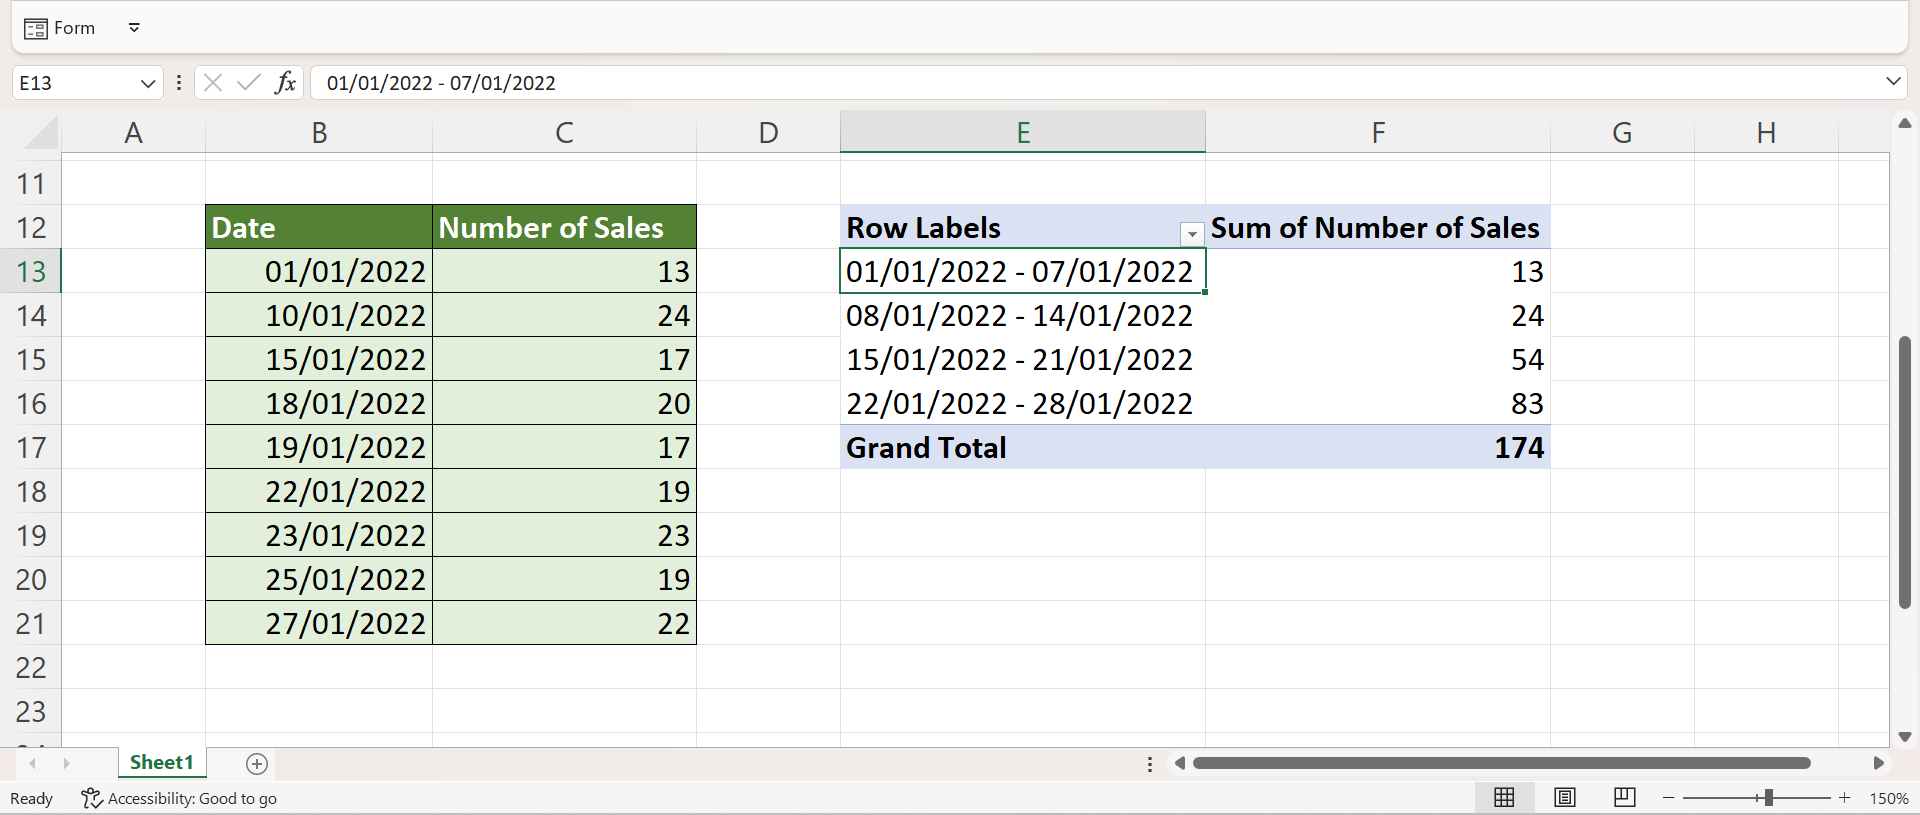This screenshot has height=815, width=1920.
Task: Expand the formula bar with chevron
Action: point(1893,82)
